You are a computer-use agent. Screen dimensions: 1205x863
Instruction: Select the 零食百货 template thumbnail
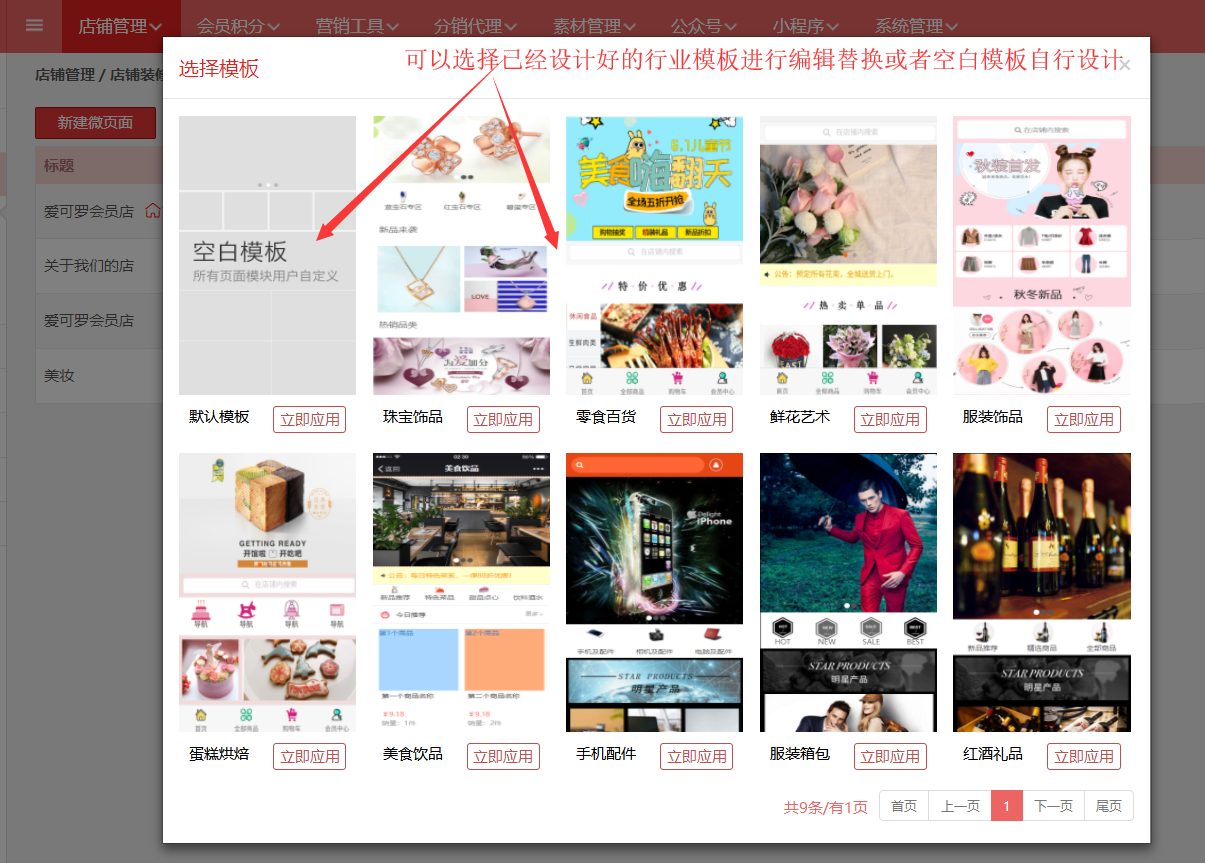654,255
